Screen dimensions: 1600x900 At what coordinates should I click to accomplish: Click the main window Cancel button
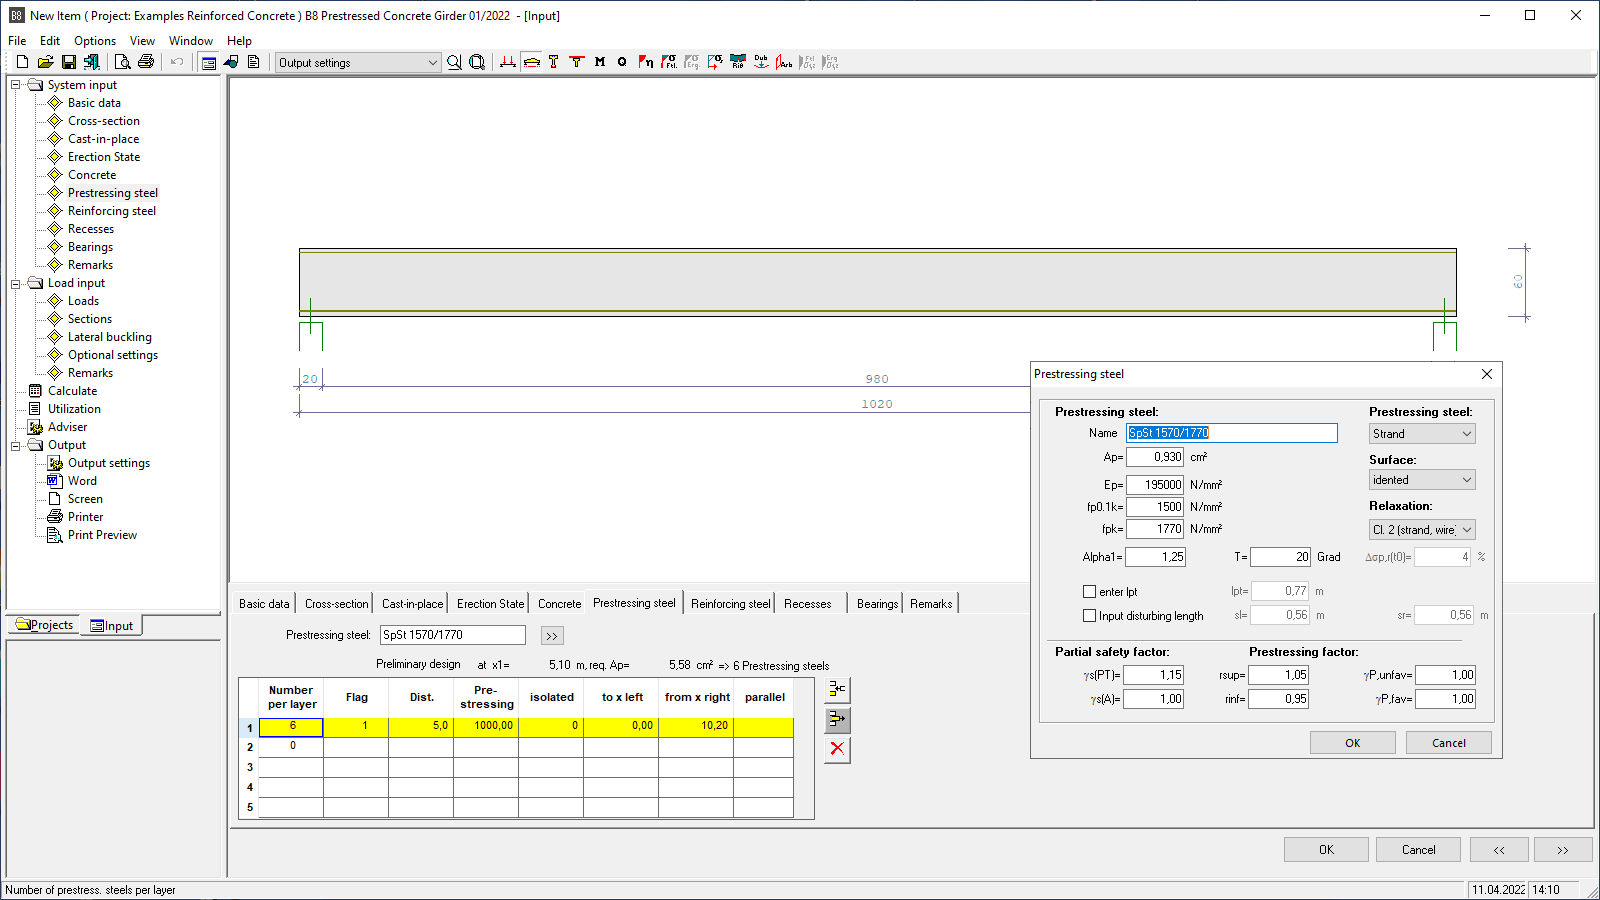pyautogui.click(x=1418, y=850)
